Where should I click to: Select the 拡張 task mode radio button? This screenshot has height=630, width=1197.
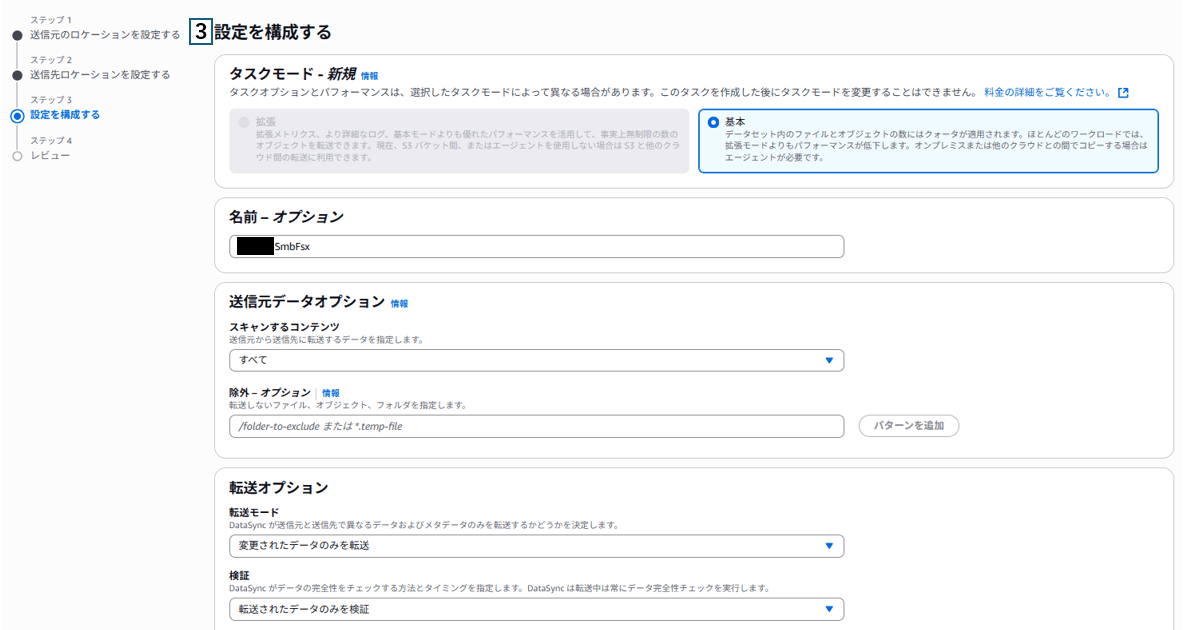(243, 122)
